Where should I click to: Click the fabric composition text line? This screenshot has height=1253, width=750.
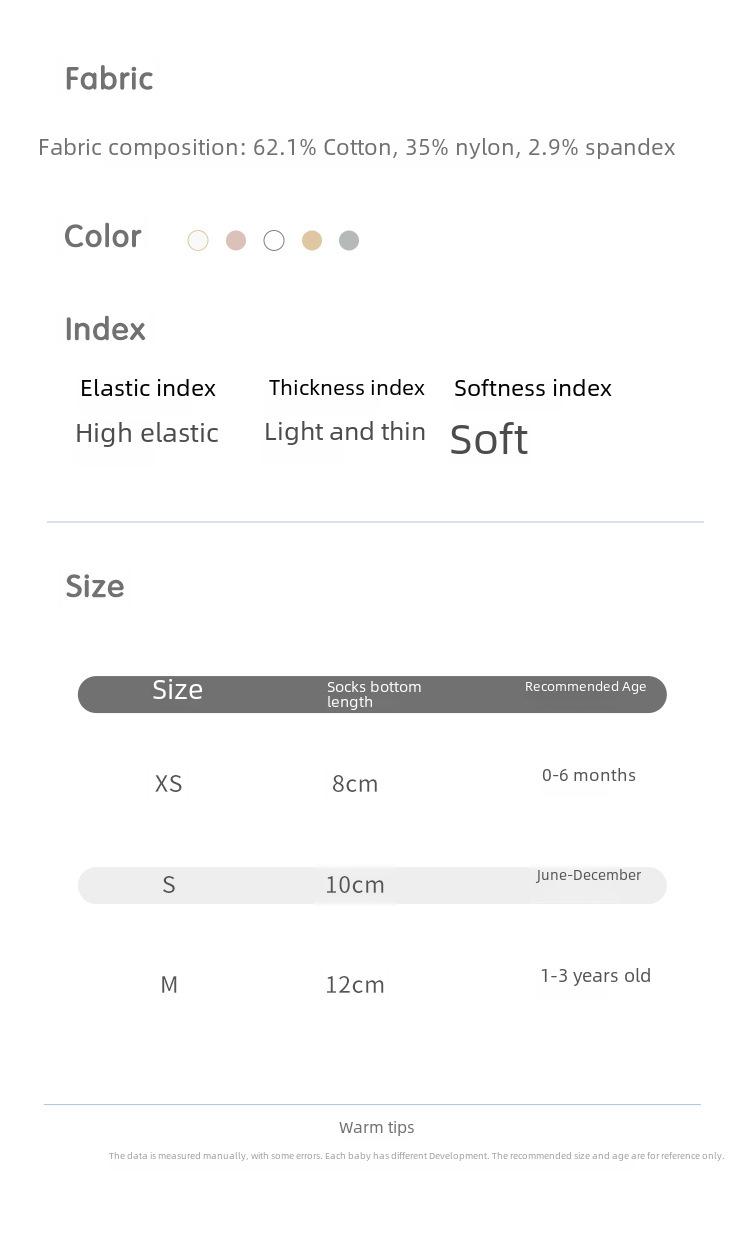(x=357, y=147)
